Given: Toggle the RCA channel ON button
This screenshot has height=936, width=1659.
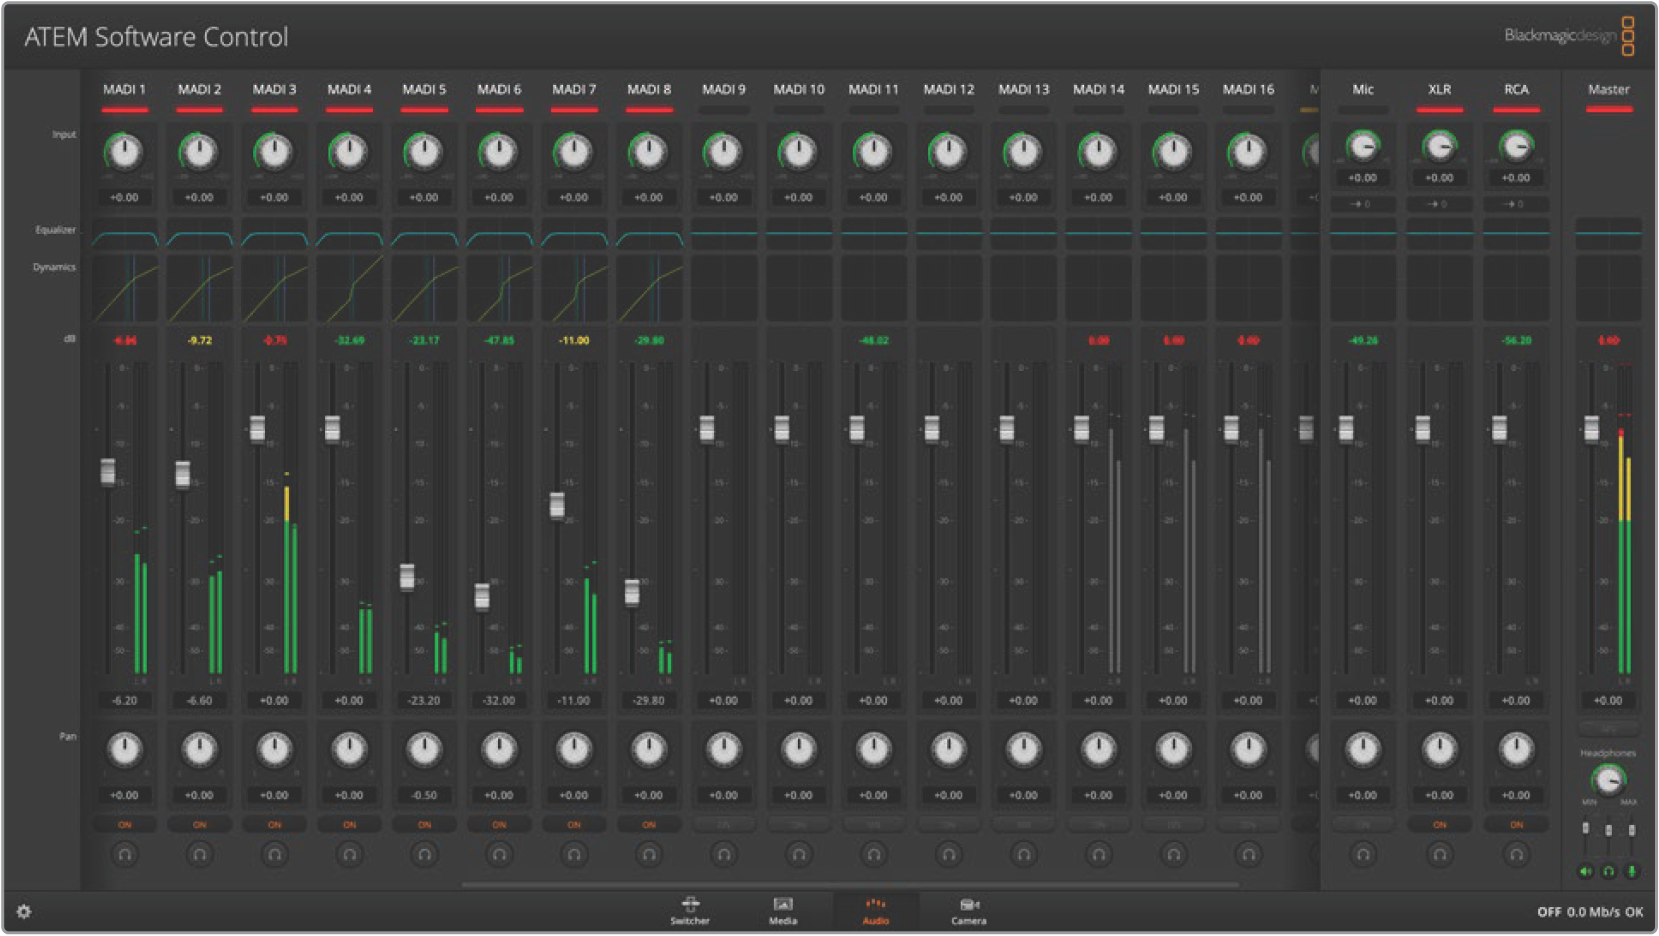Looking at the screenshot, I should [x=1516, y=825].
